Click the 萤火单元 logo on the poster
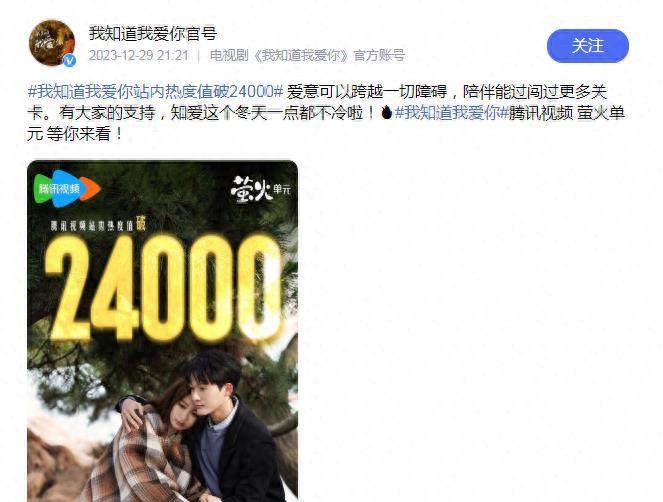Image resolution: width=663 pixels, height=502 pixels. pyautogui.click(x=261, y=190)
